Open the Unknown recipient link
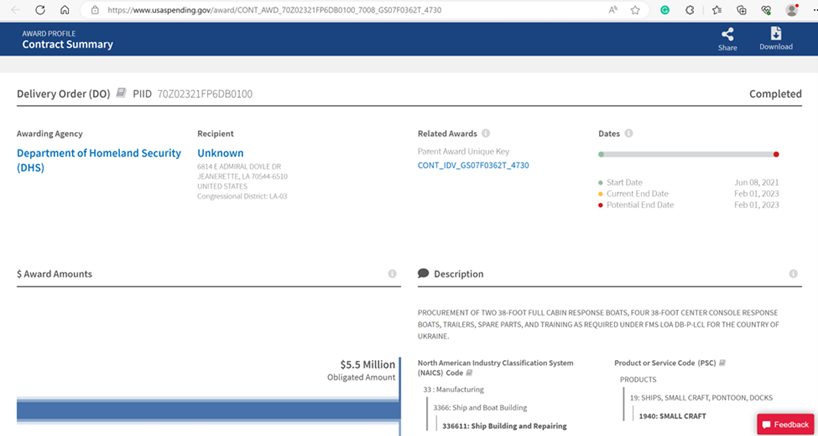 tap(220, 153)
